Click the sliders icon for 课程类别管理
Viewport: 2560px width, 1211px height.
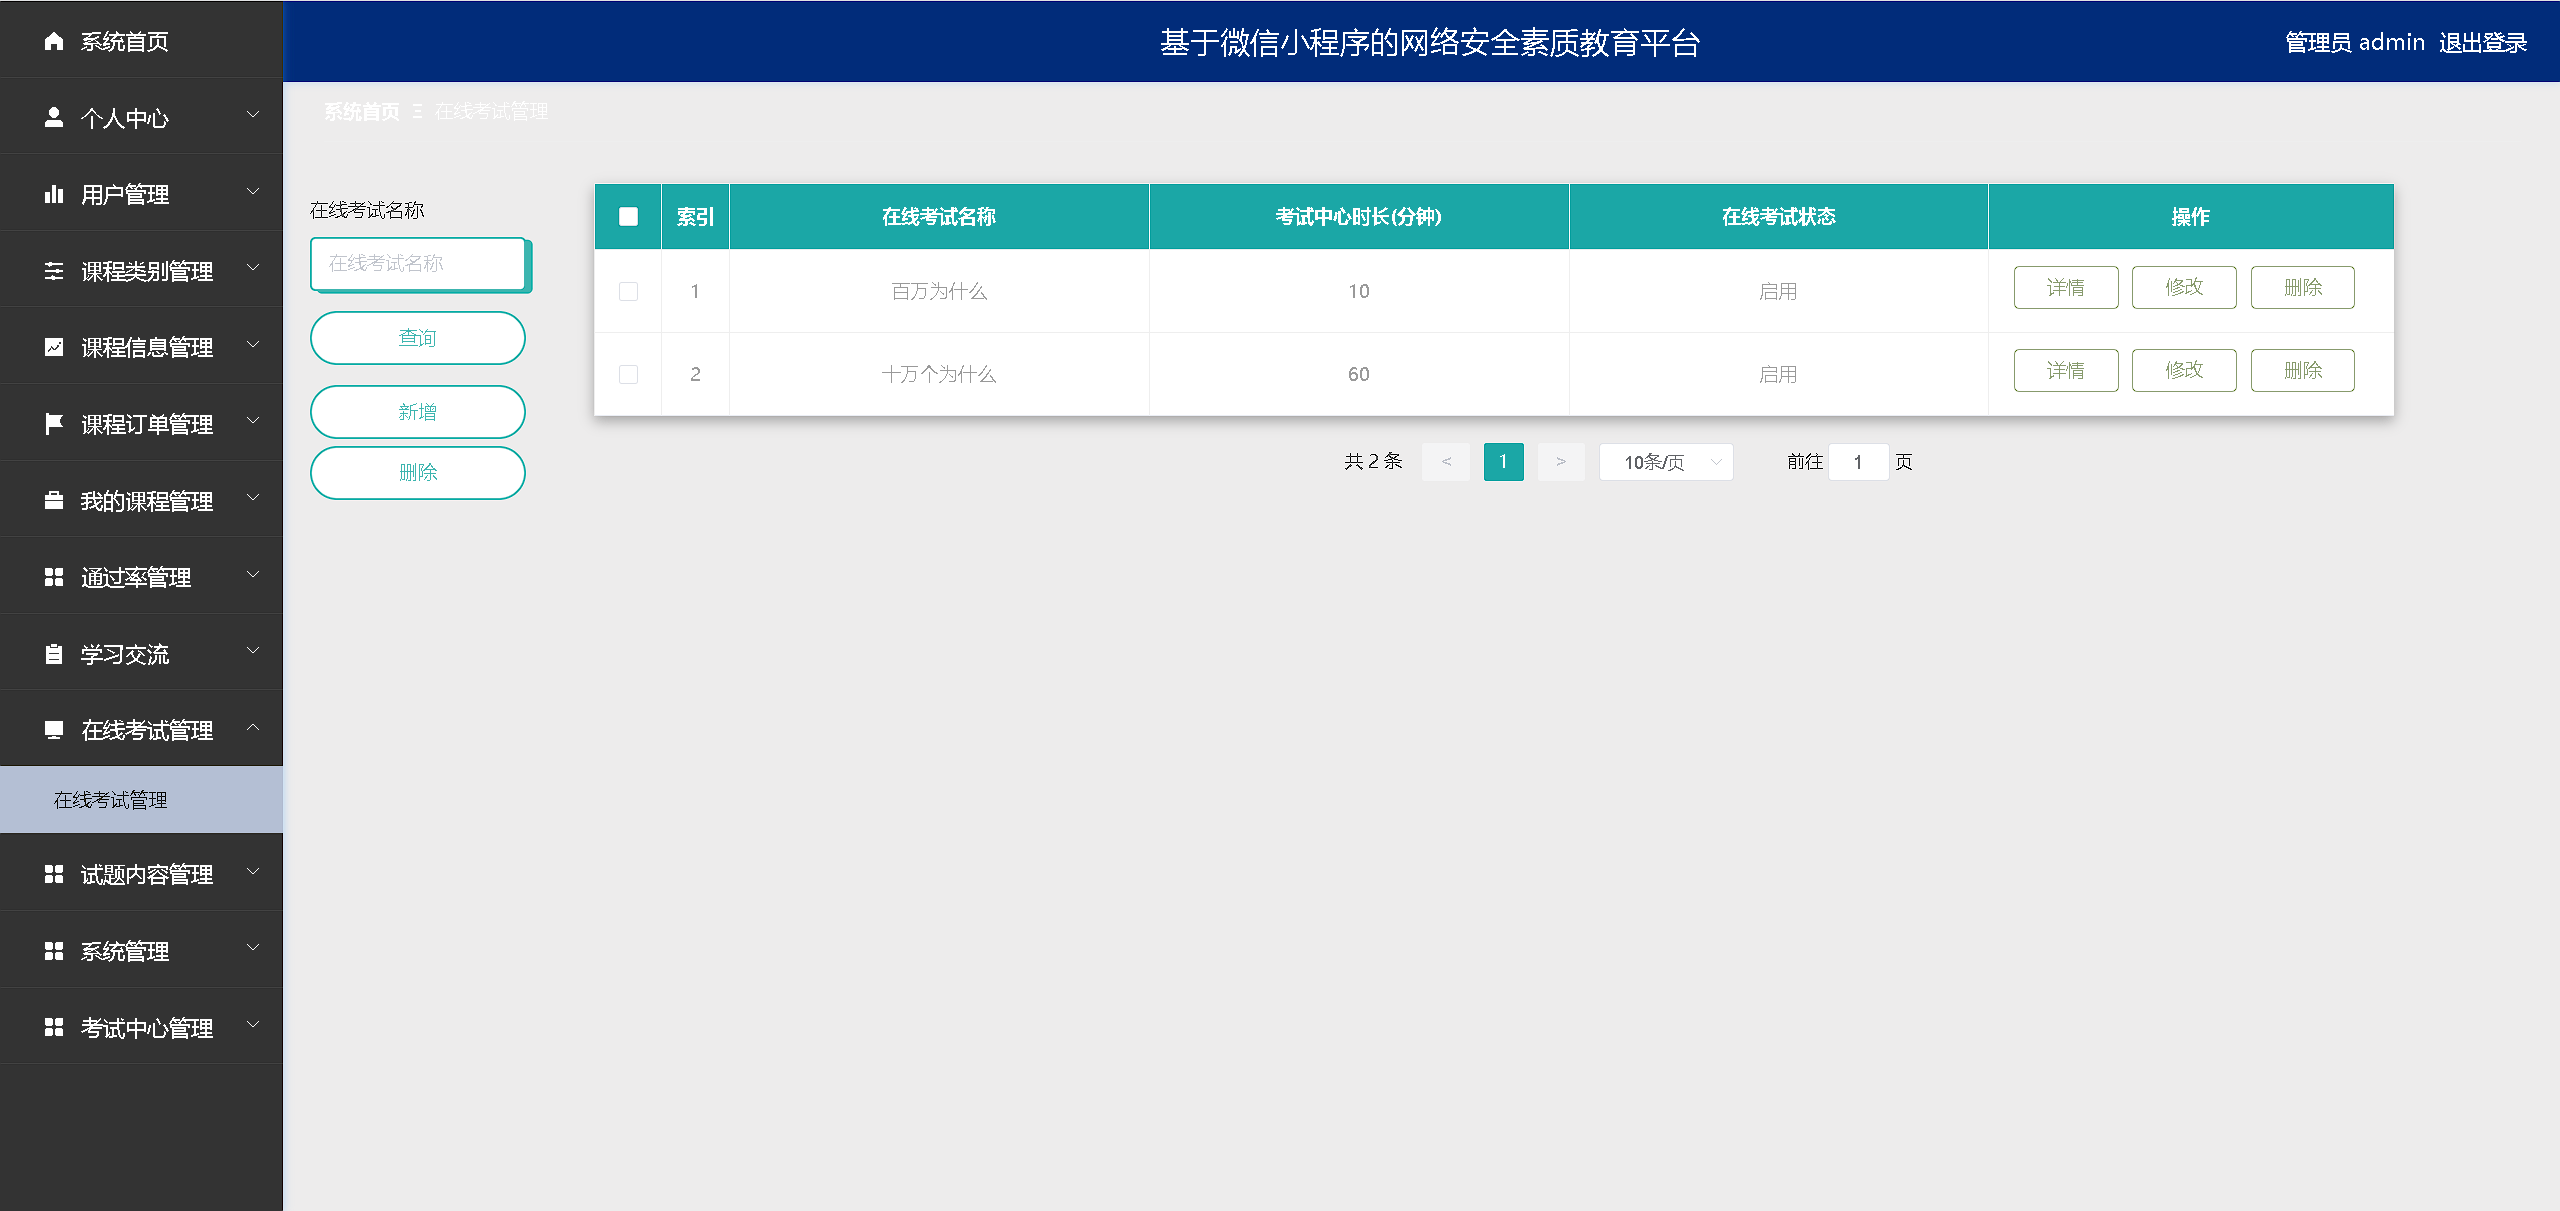tap(54, 271)
